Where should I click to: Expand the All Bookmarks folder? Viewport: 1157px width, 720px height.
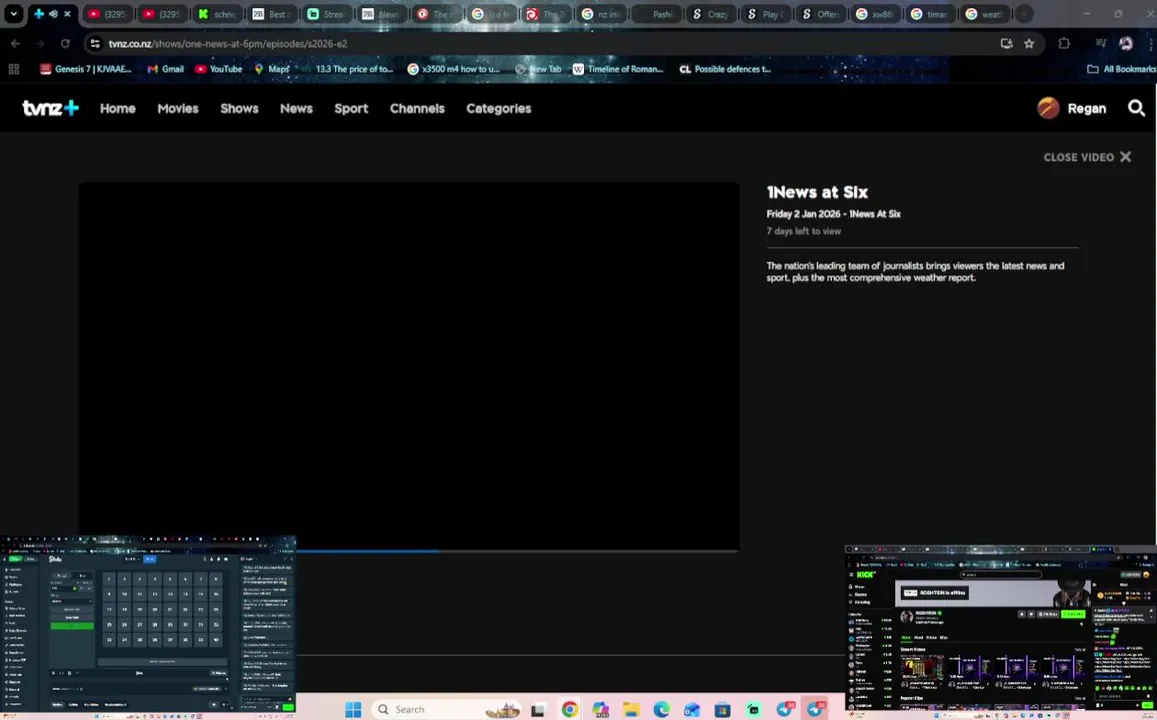[1121, 69]
